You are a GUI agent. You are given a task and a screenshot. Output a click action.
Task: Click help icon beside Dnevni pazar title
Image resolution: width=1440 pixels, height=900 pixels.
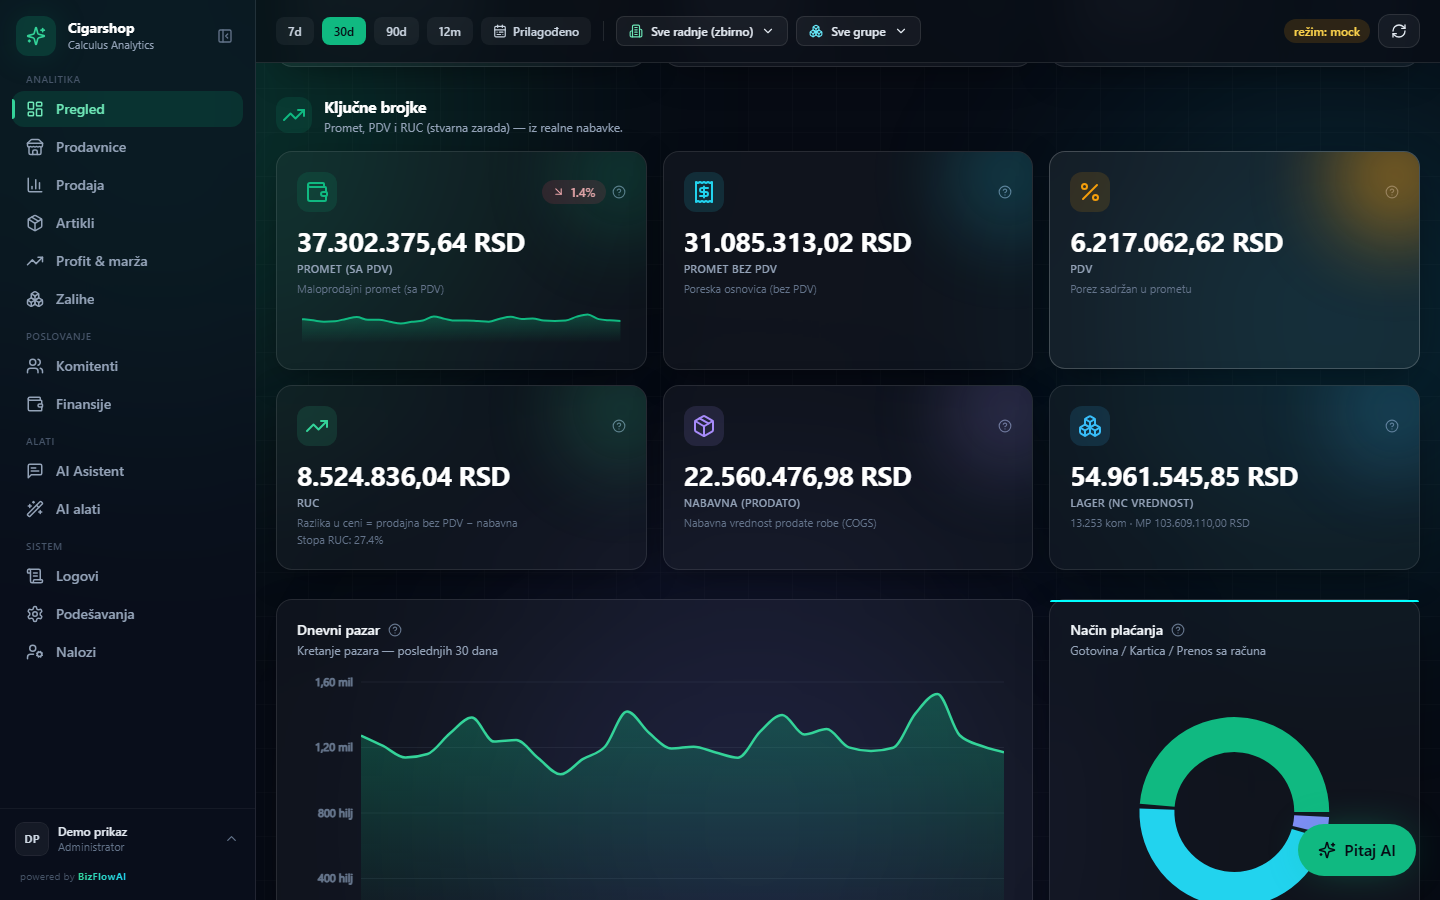395,630
